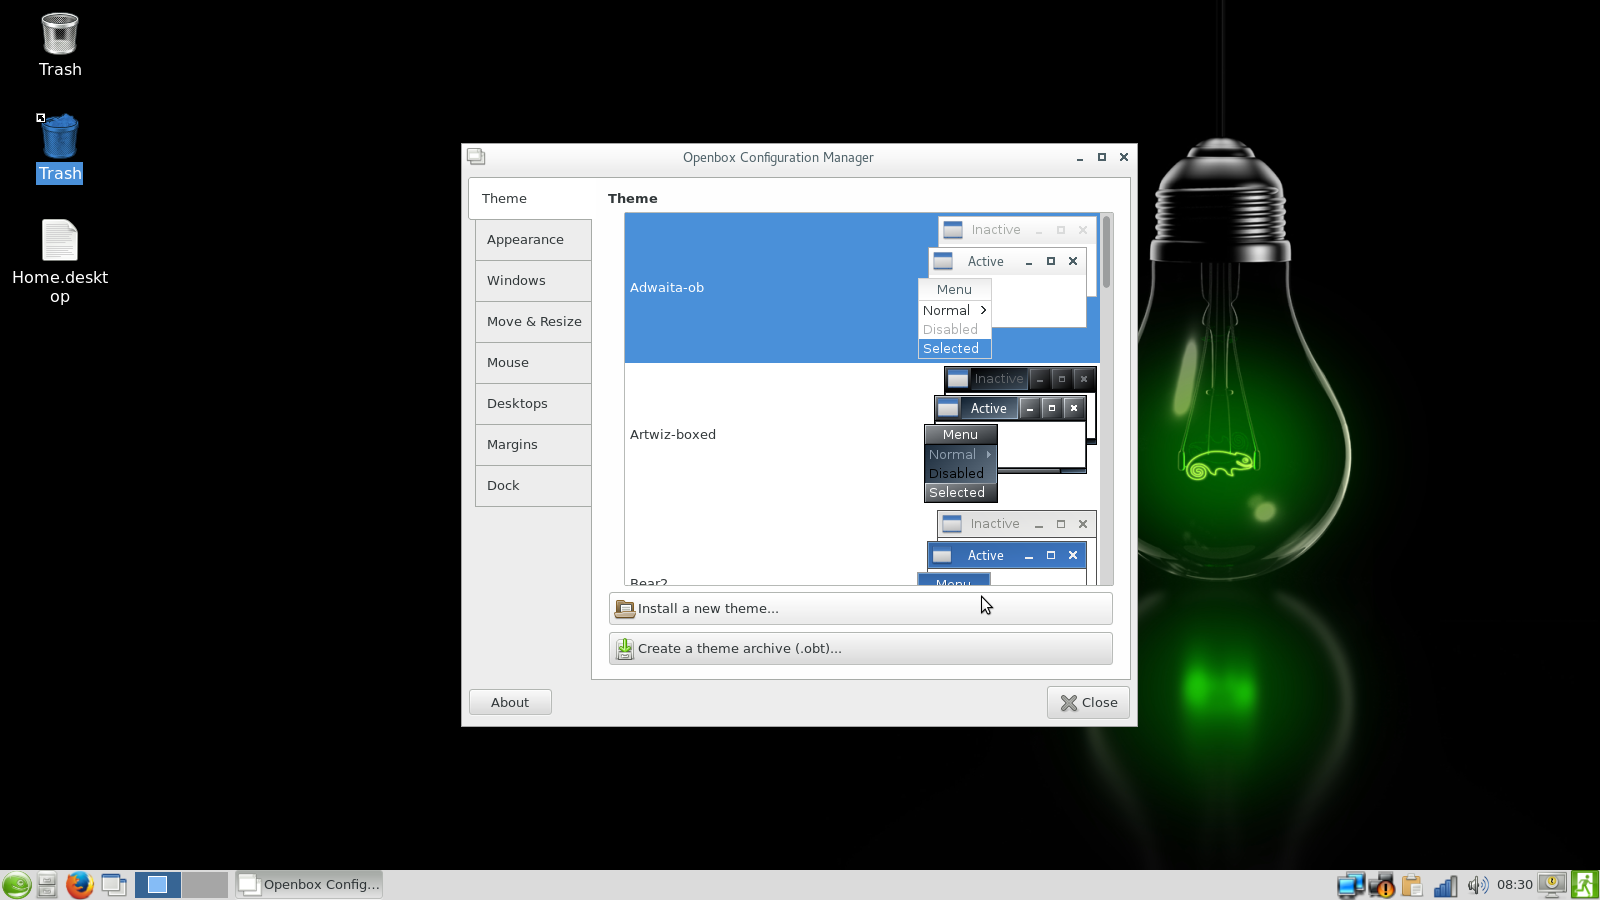This screenshot has width=1600, height=900.
Task: Click the theme list vertical scrollbar
Action: (1106, 400)
